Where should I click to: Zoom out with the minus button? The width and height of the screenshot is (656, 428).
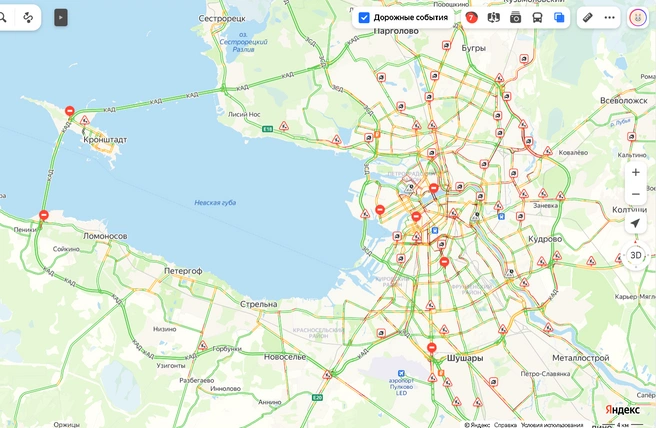636,194
